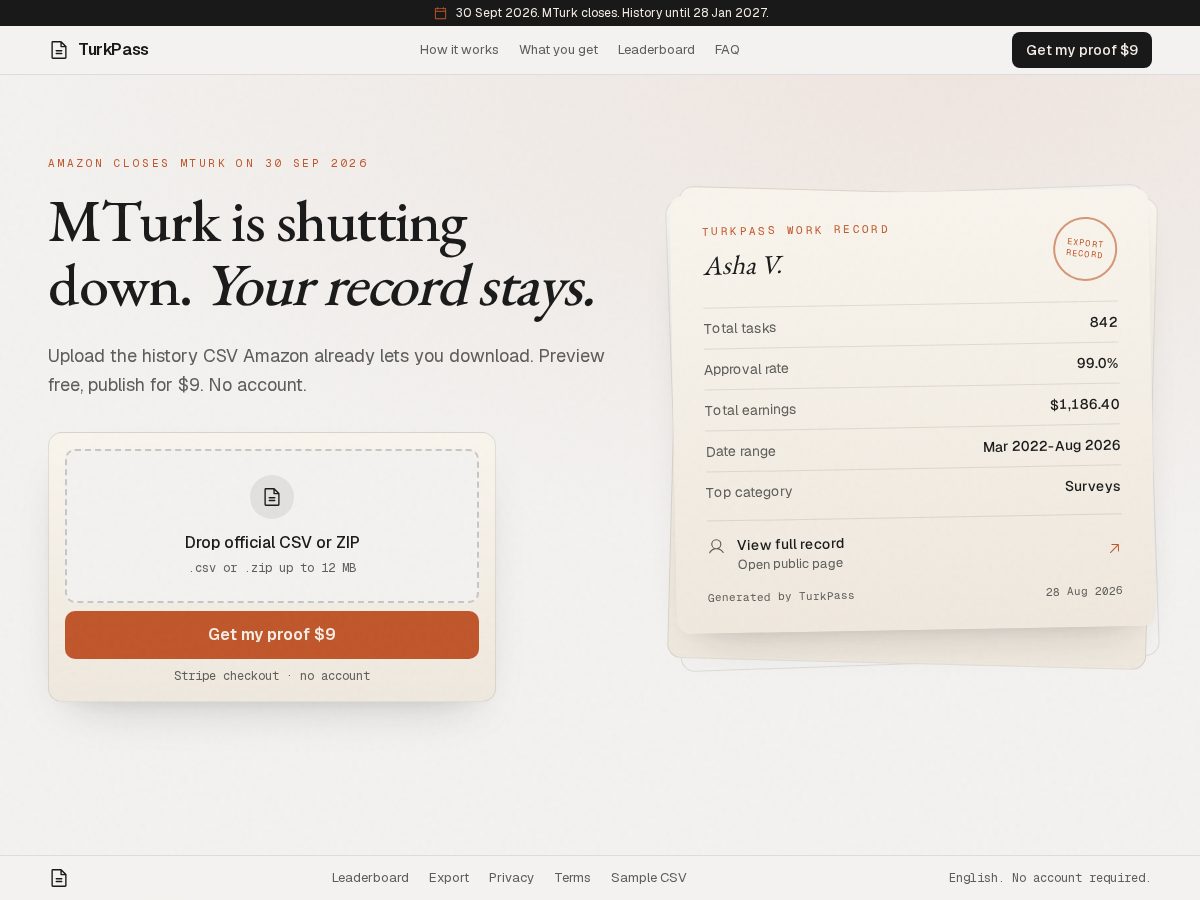Click the Asha V. name on the record card

(743, 265)
